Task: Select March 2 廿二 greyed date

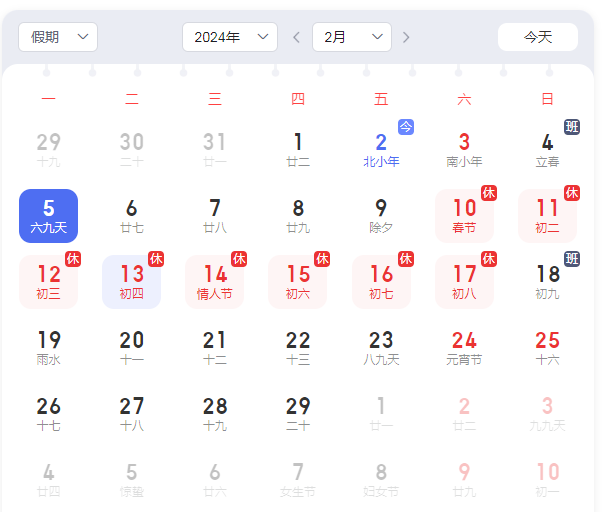Action: pyautogui.click(x=464, y=414)
